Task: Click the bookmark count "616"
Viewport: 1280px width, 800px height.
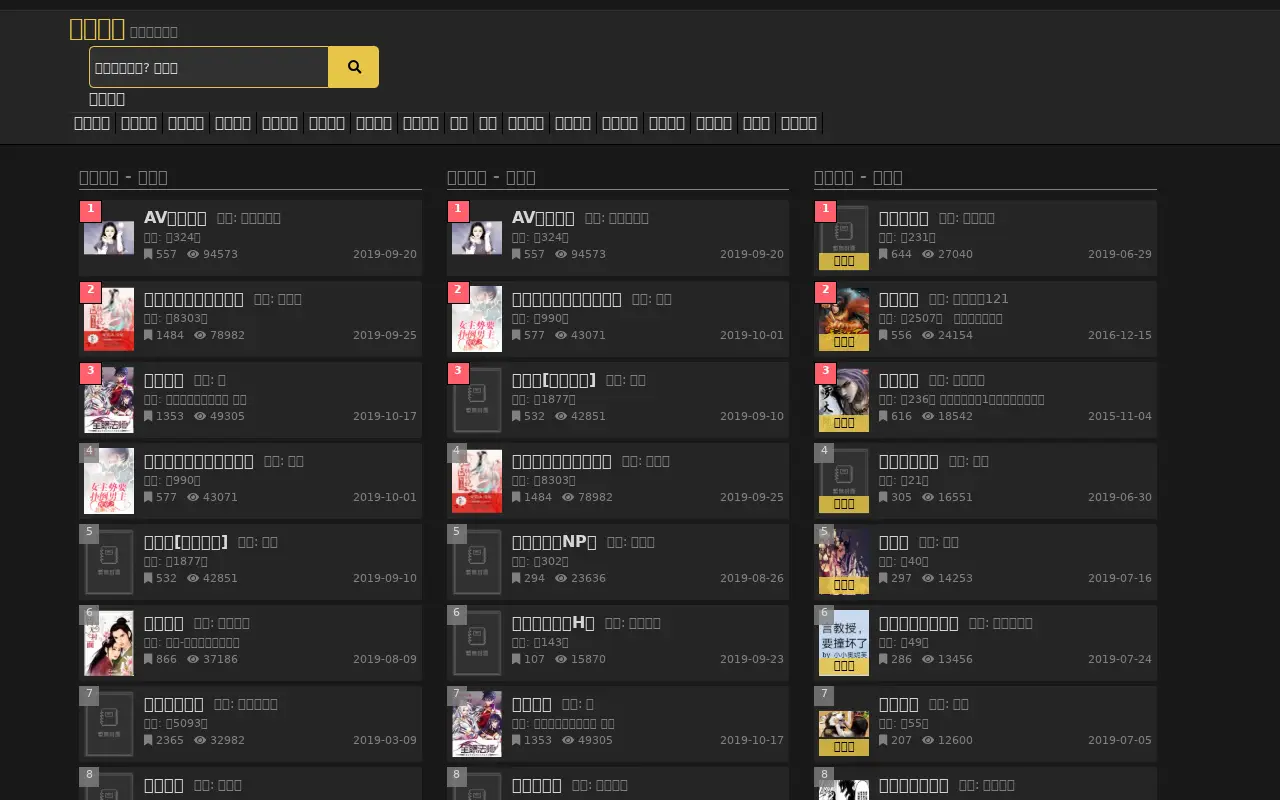Action: 902,416
